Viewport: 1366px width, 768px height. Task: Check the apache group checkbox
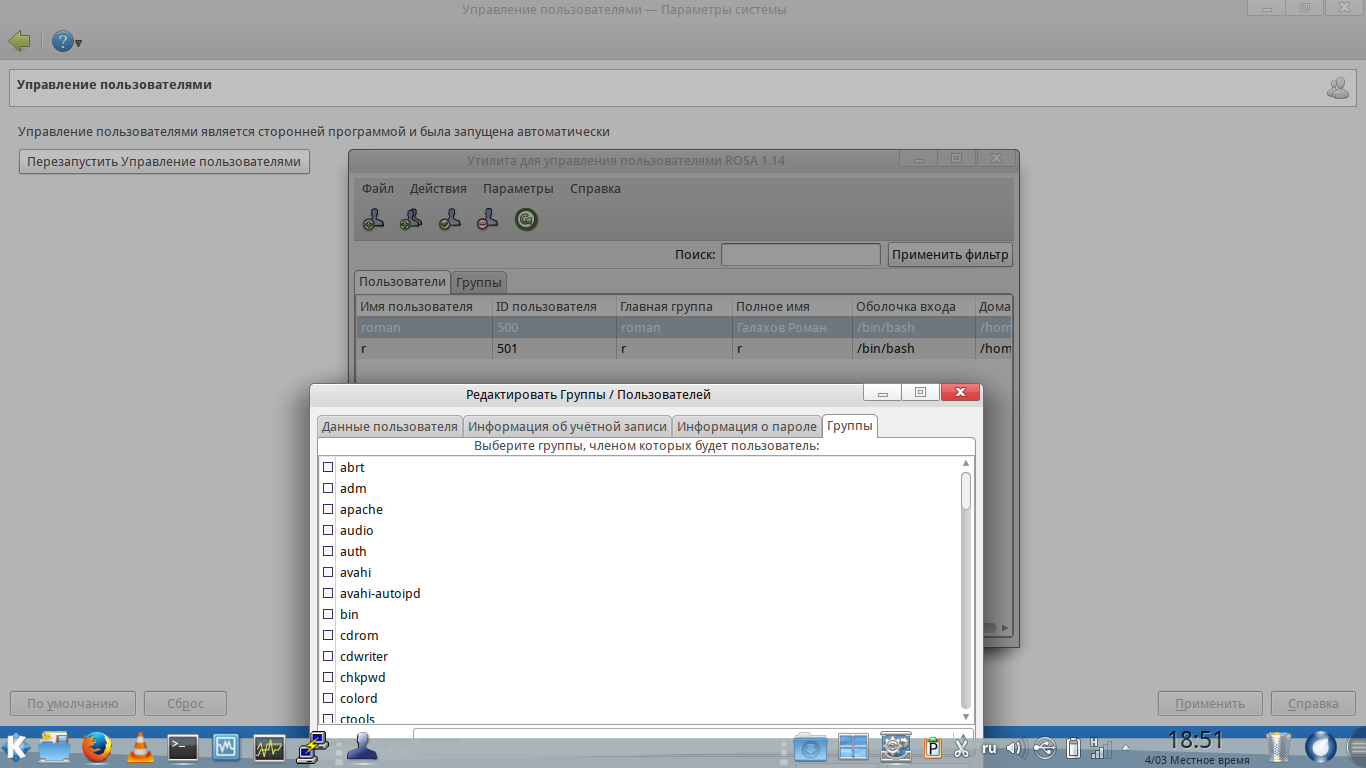pyautogui.click(x=327, y=509)
